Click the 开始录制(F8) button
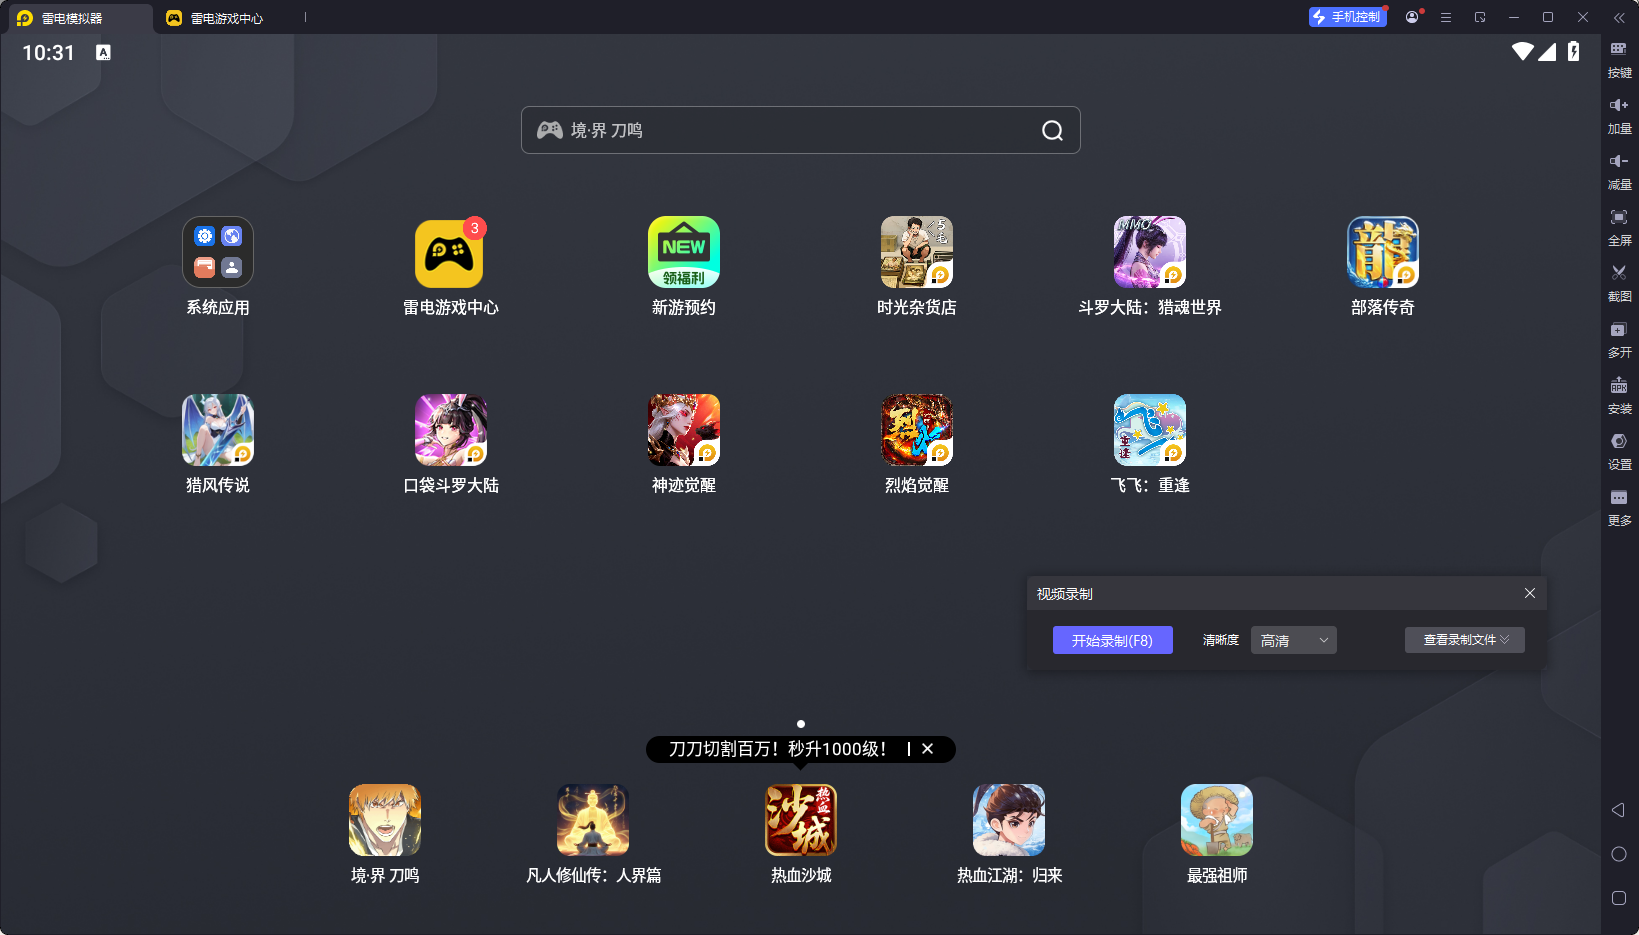This screenshot has height=935, width=1639. (1113, 640)
